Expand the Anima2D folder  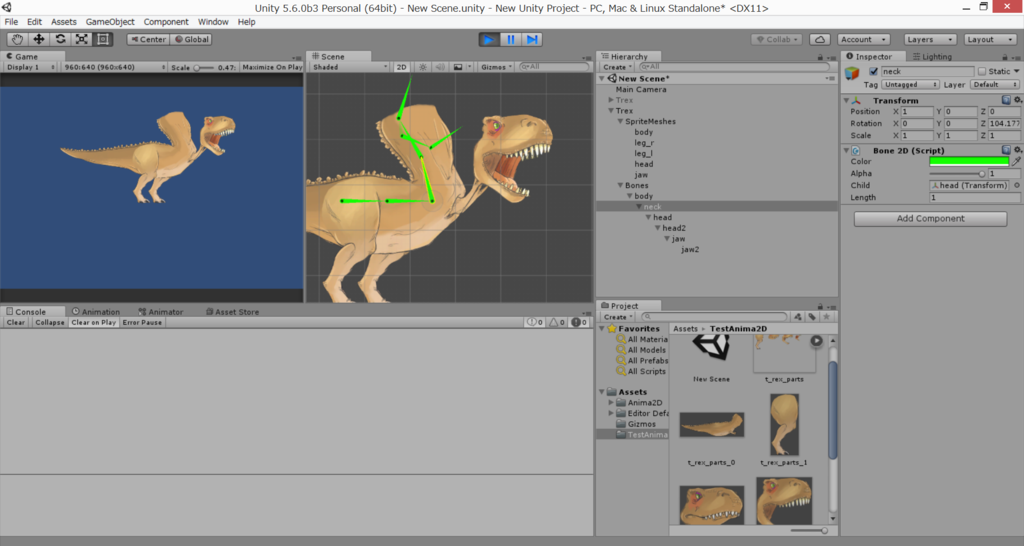[x=611, y=403]
